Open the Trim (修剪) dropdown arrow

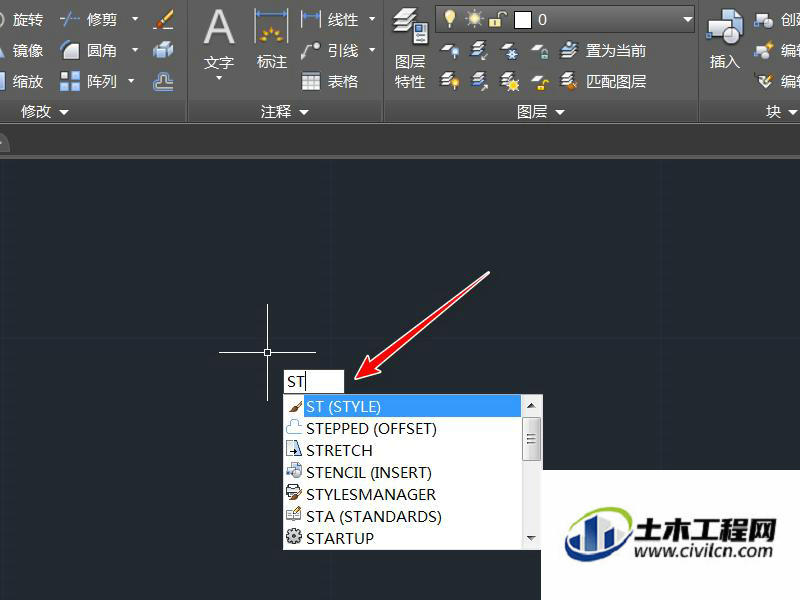135,20
